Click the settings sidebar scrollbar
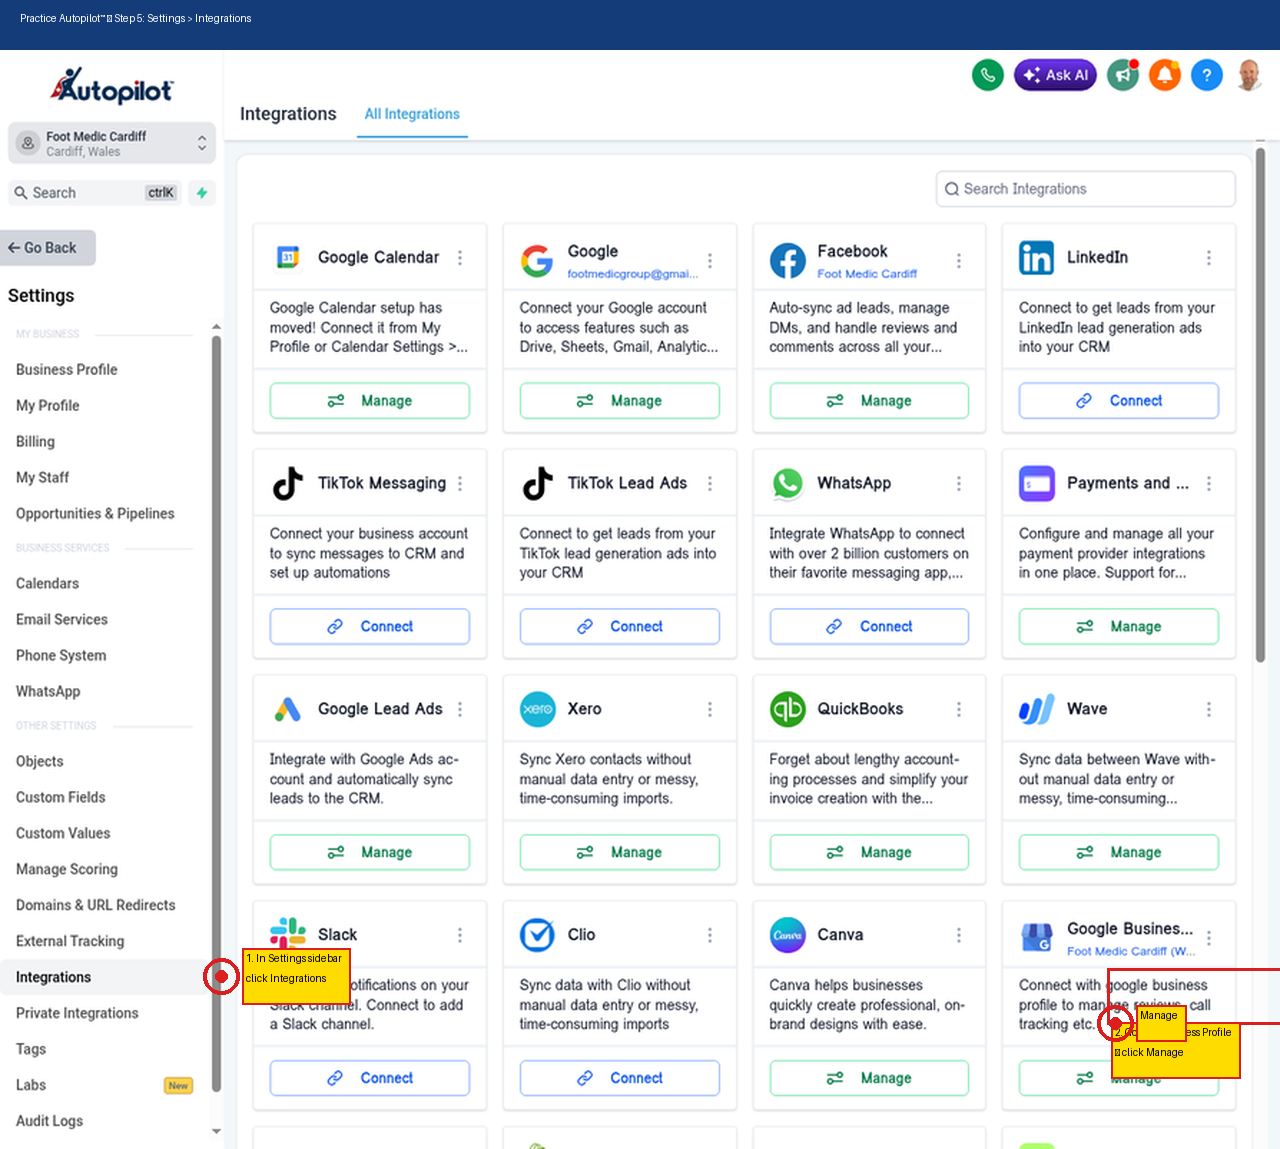This screenshot has width=1280, height=1149. click(x=216, y=714)
